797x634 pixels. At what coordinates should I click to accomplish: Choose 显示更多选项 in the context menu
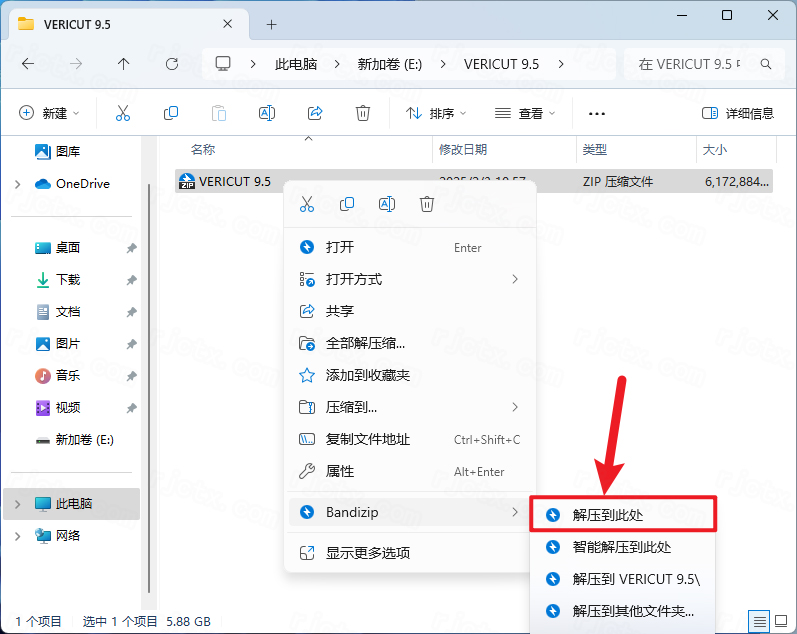[x=410, y=553]
